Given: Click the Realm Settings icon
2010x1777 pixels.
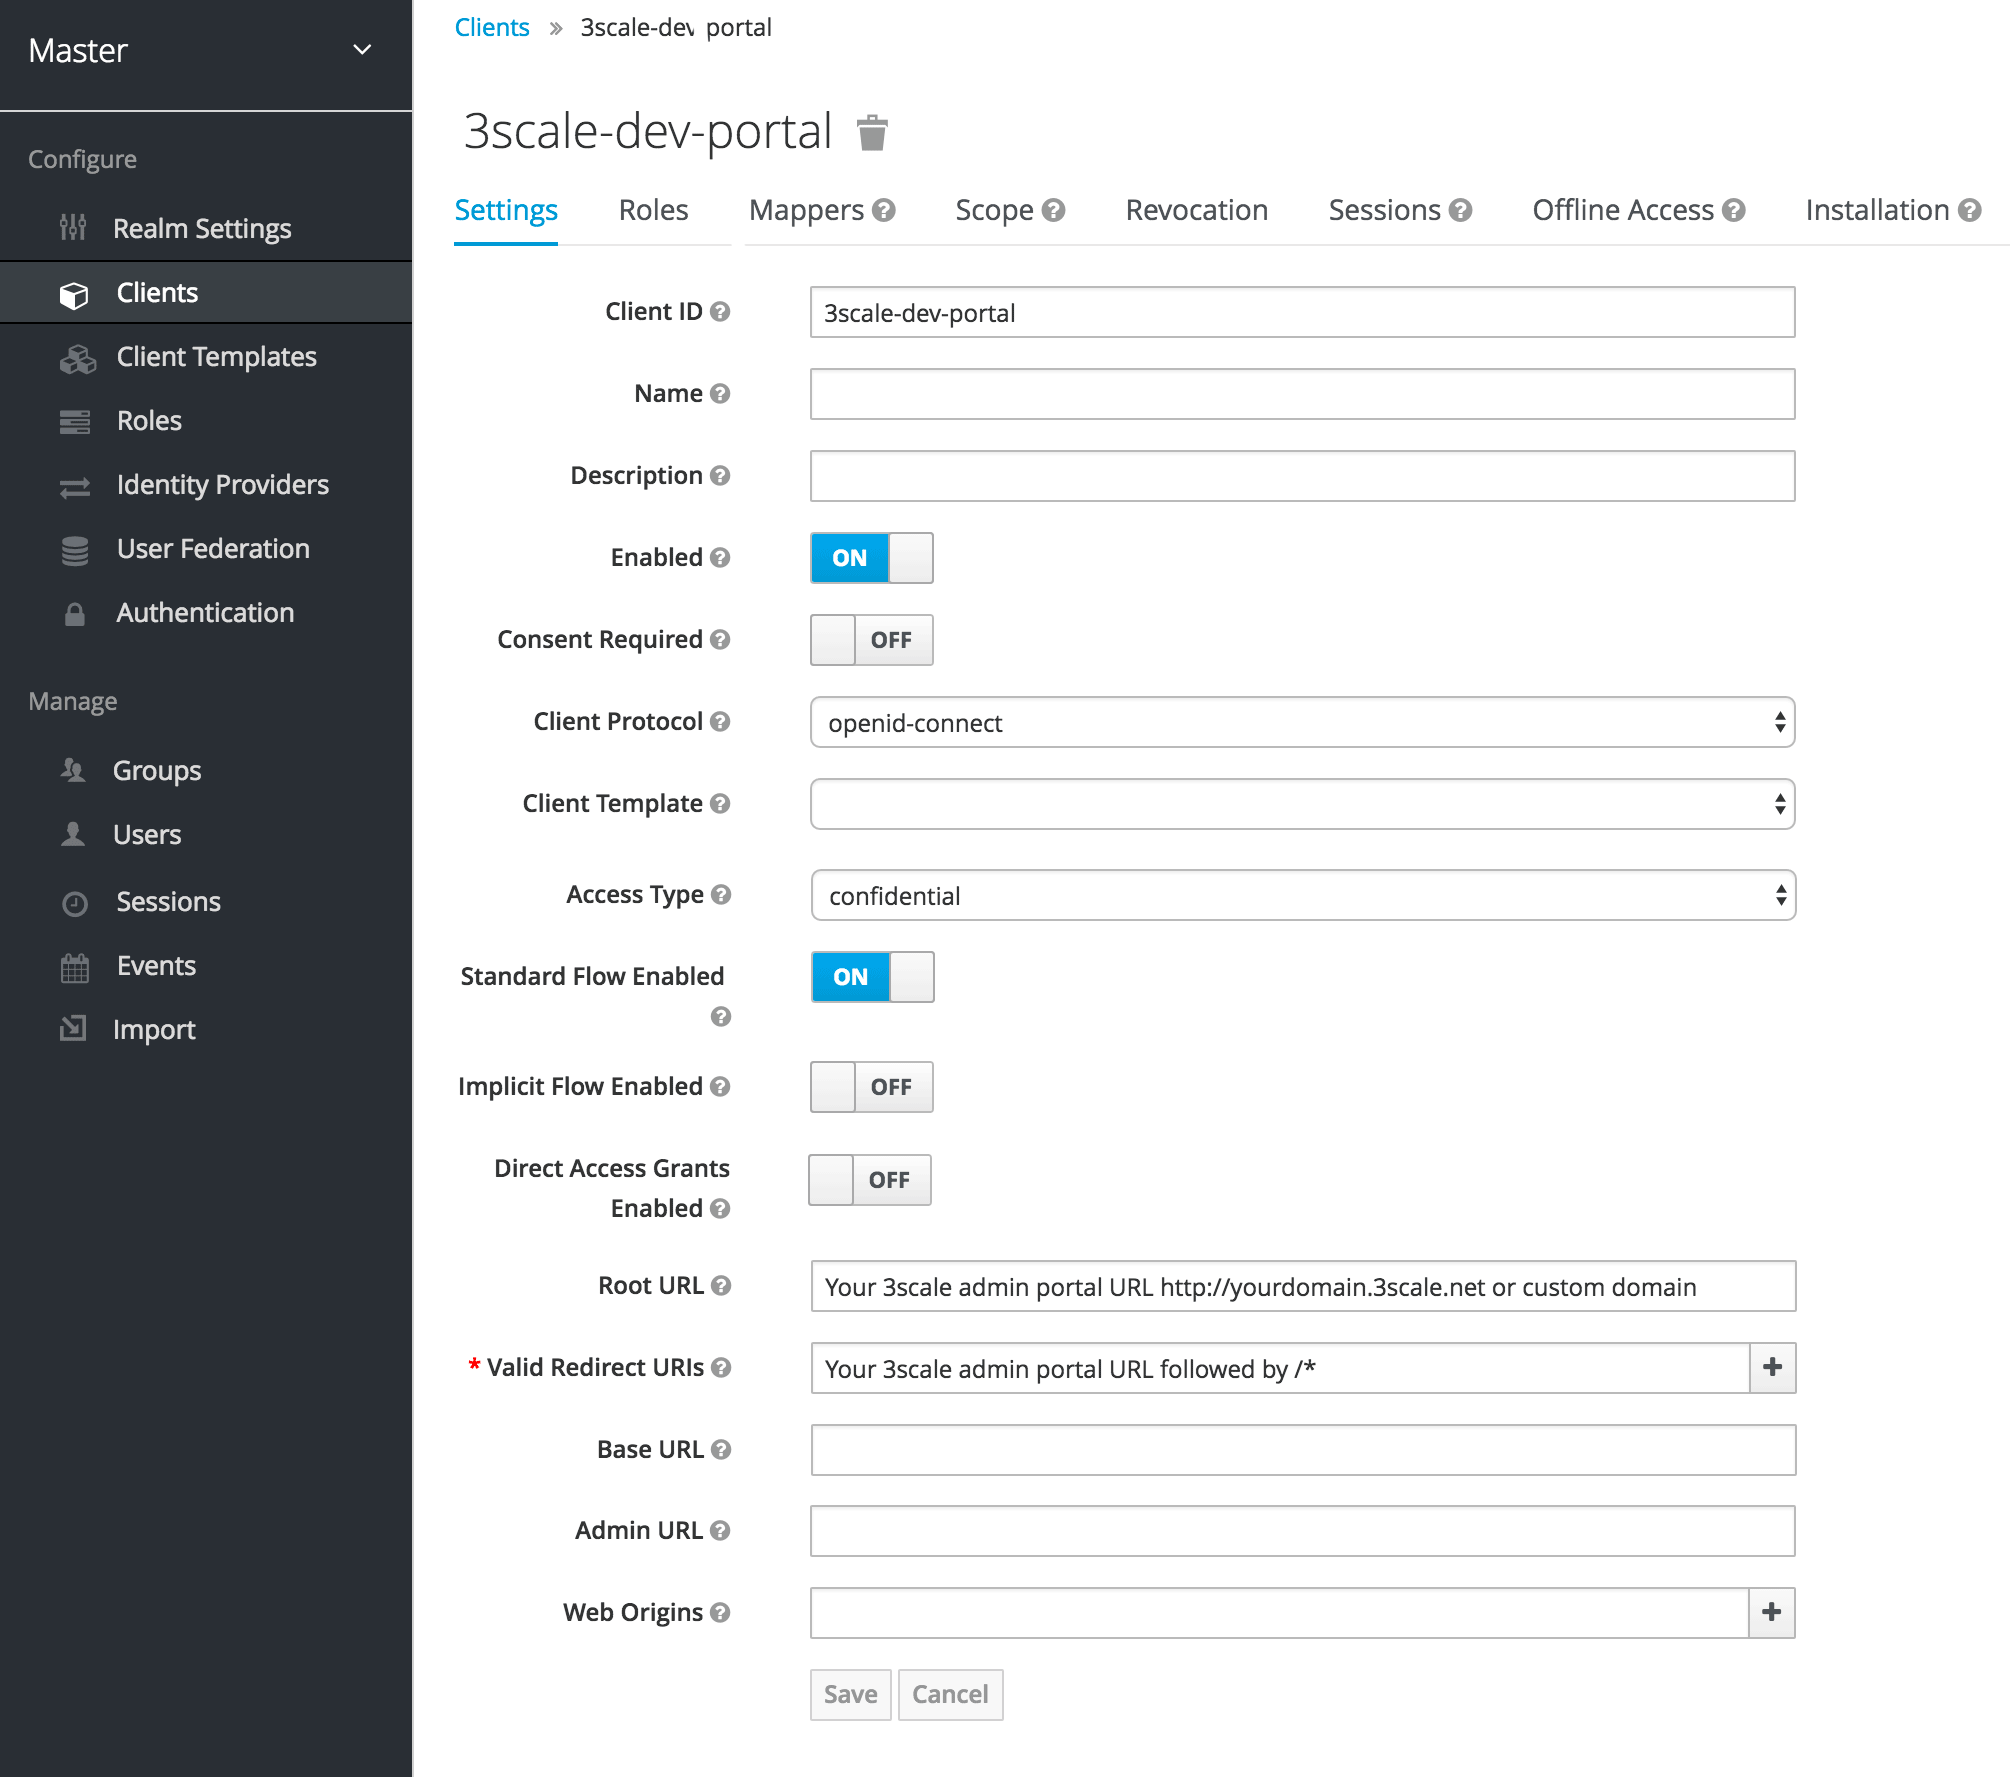Looking at the screenshot, I should point(75,226).
